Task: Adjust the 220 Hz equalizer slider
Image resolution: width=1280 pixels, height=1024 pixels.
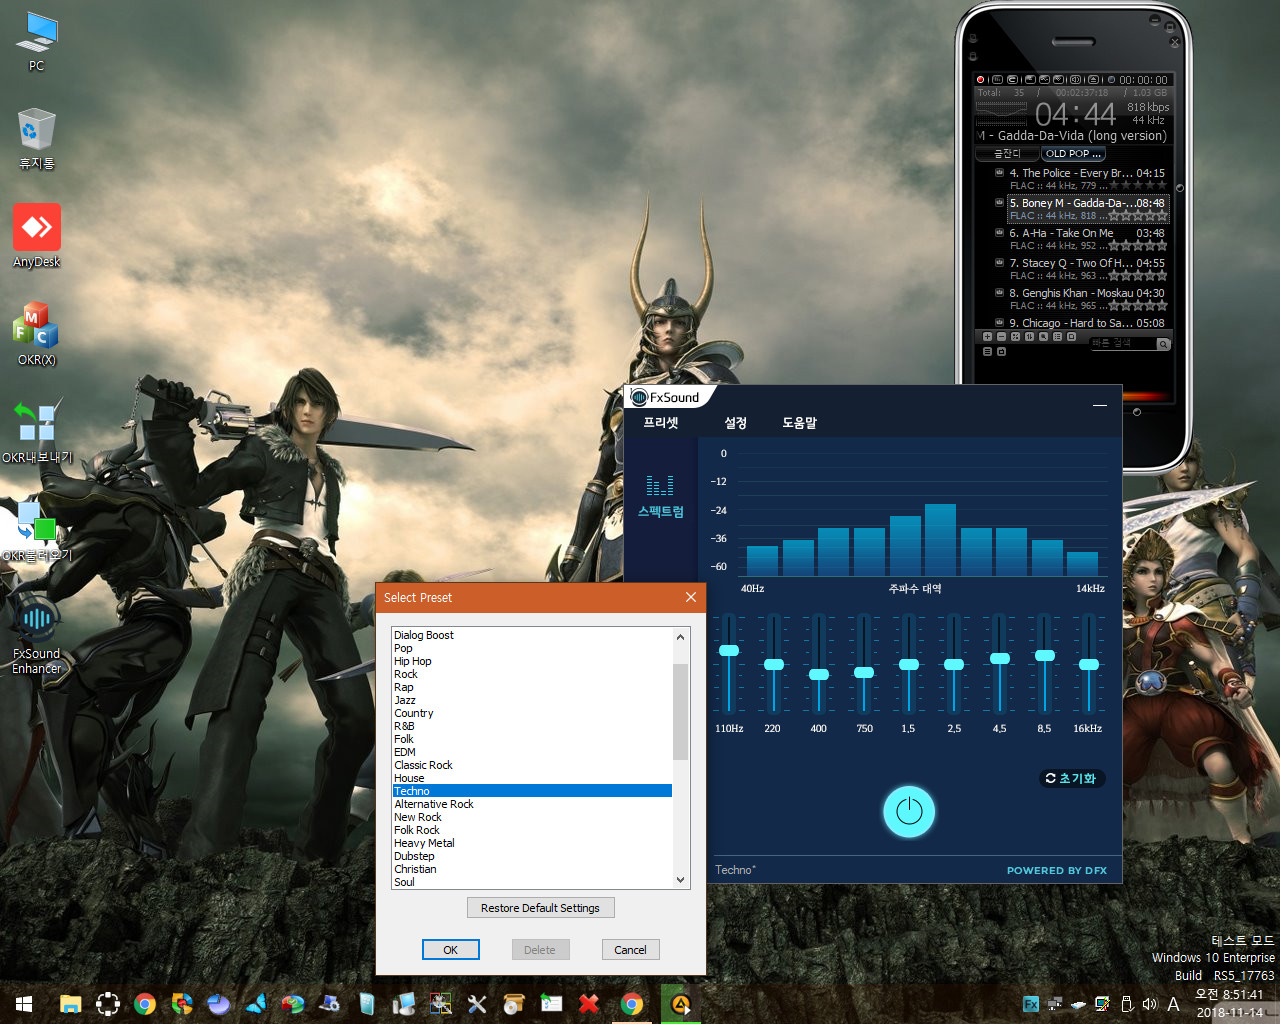Action: tap(774, 664)
